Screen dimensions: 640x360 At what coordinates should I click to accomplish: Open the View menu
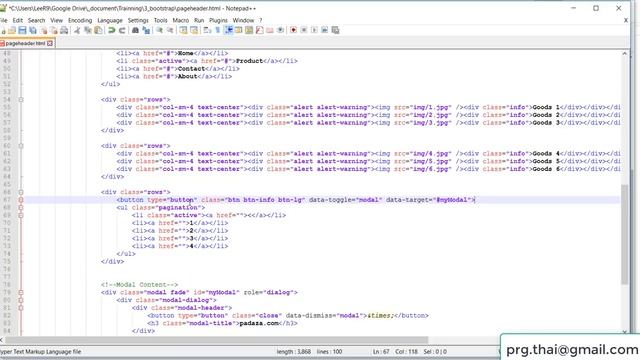56,20
